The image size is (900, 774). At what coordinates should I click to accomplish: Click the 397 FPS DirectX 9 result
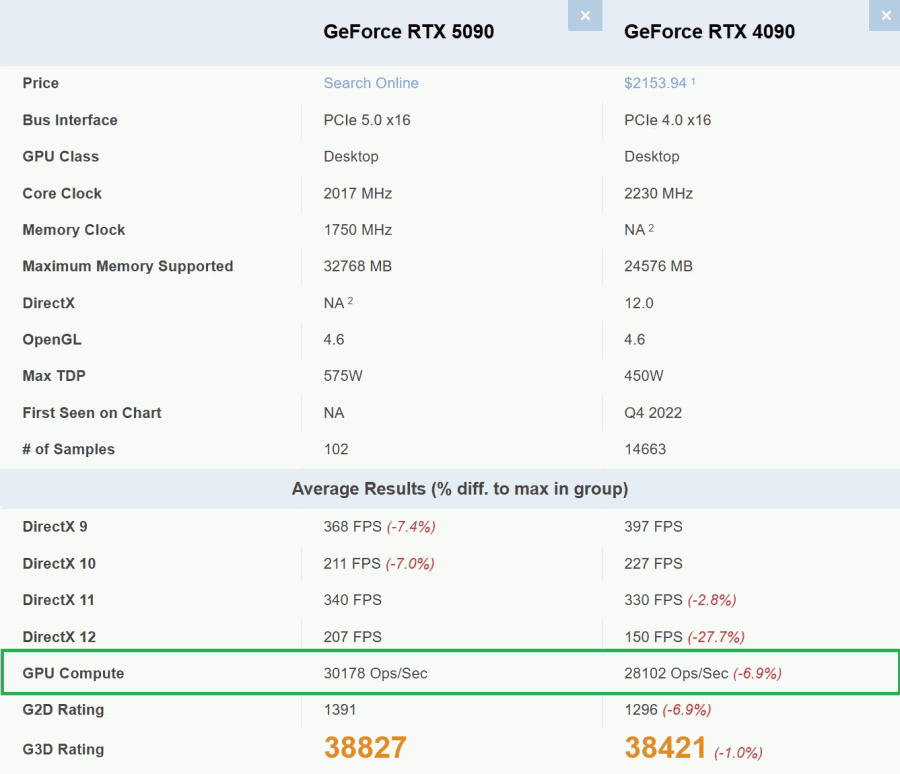653,527
